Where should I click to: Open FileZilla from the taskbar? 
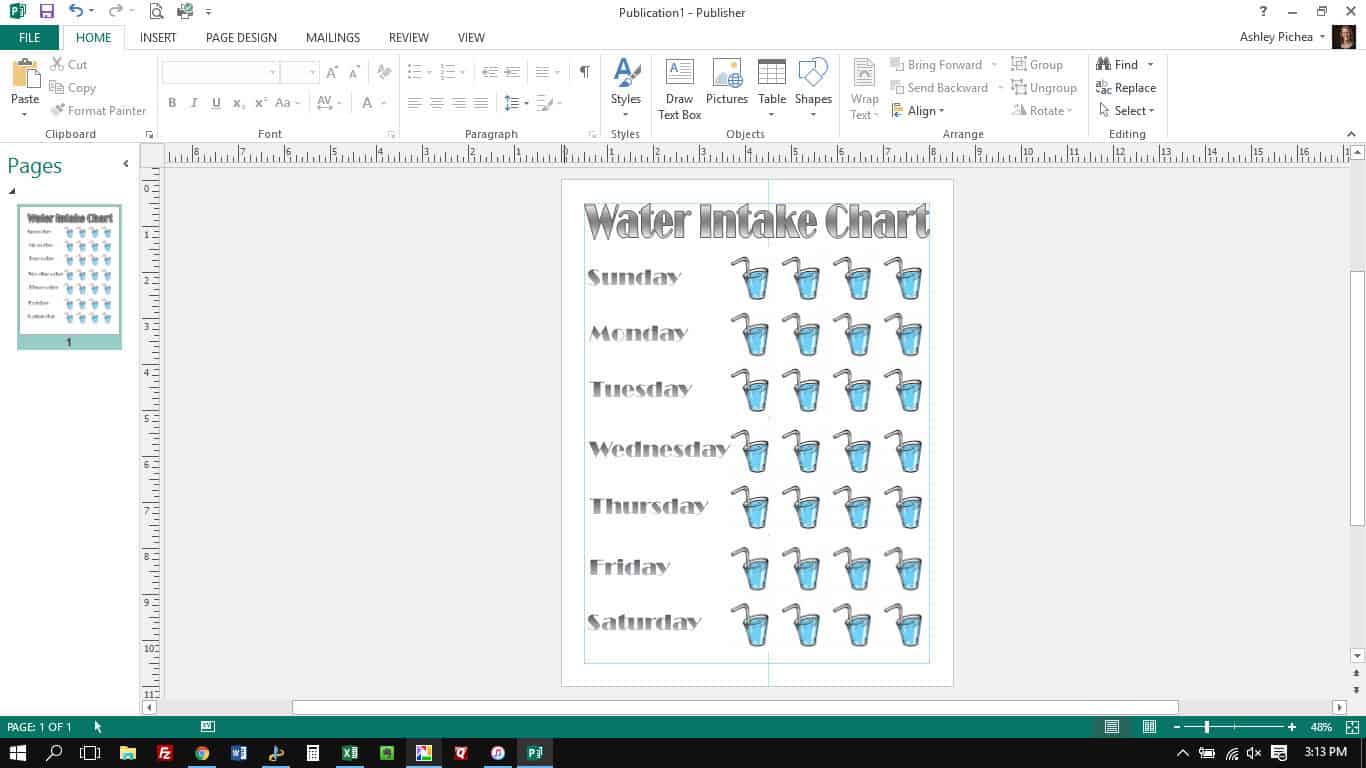point(165,753)
